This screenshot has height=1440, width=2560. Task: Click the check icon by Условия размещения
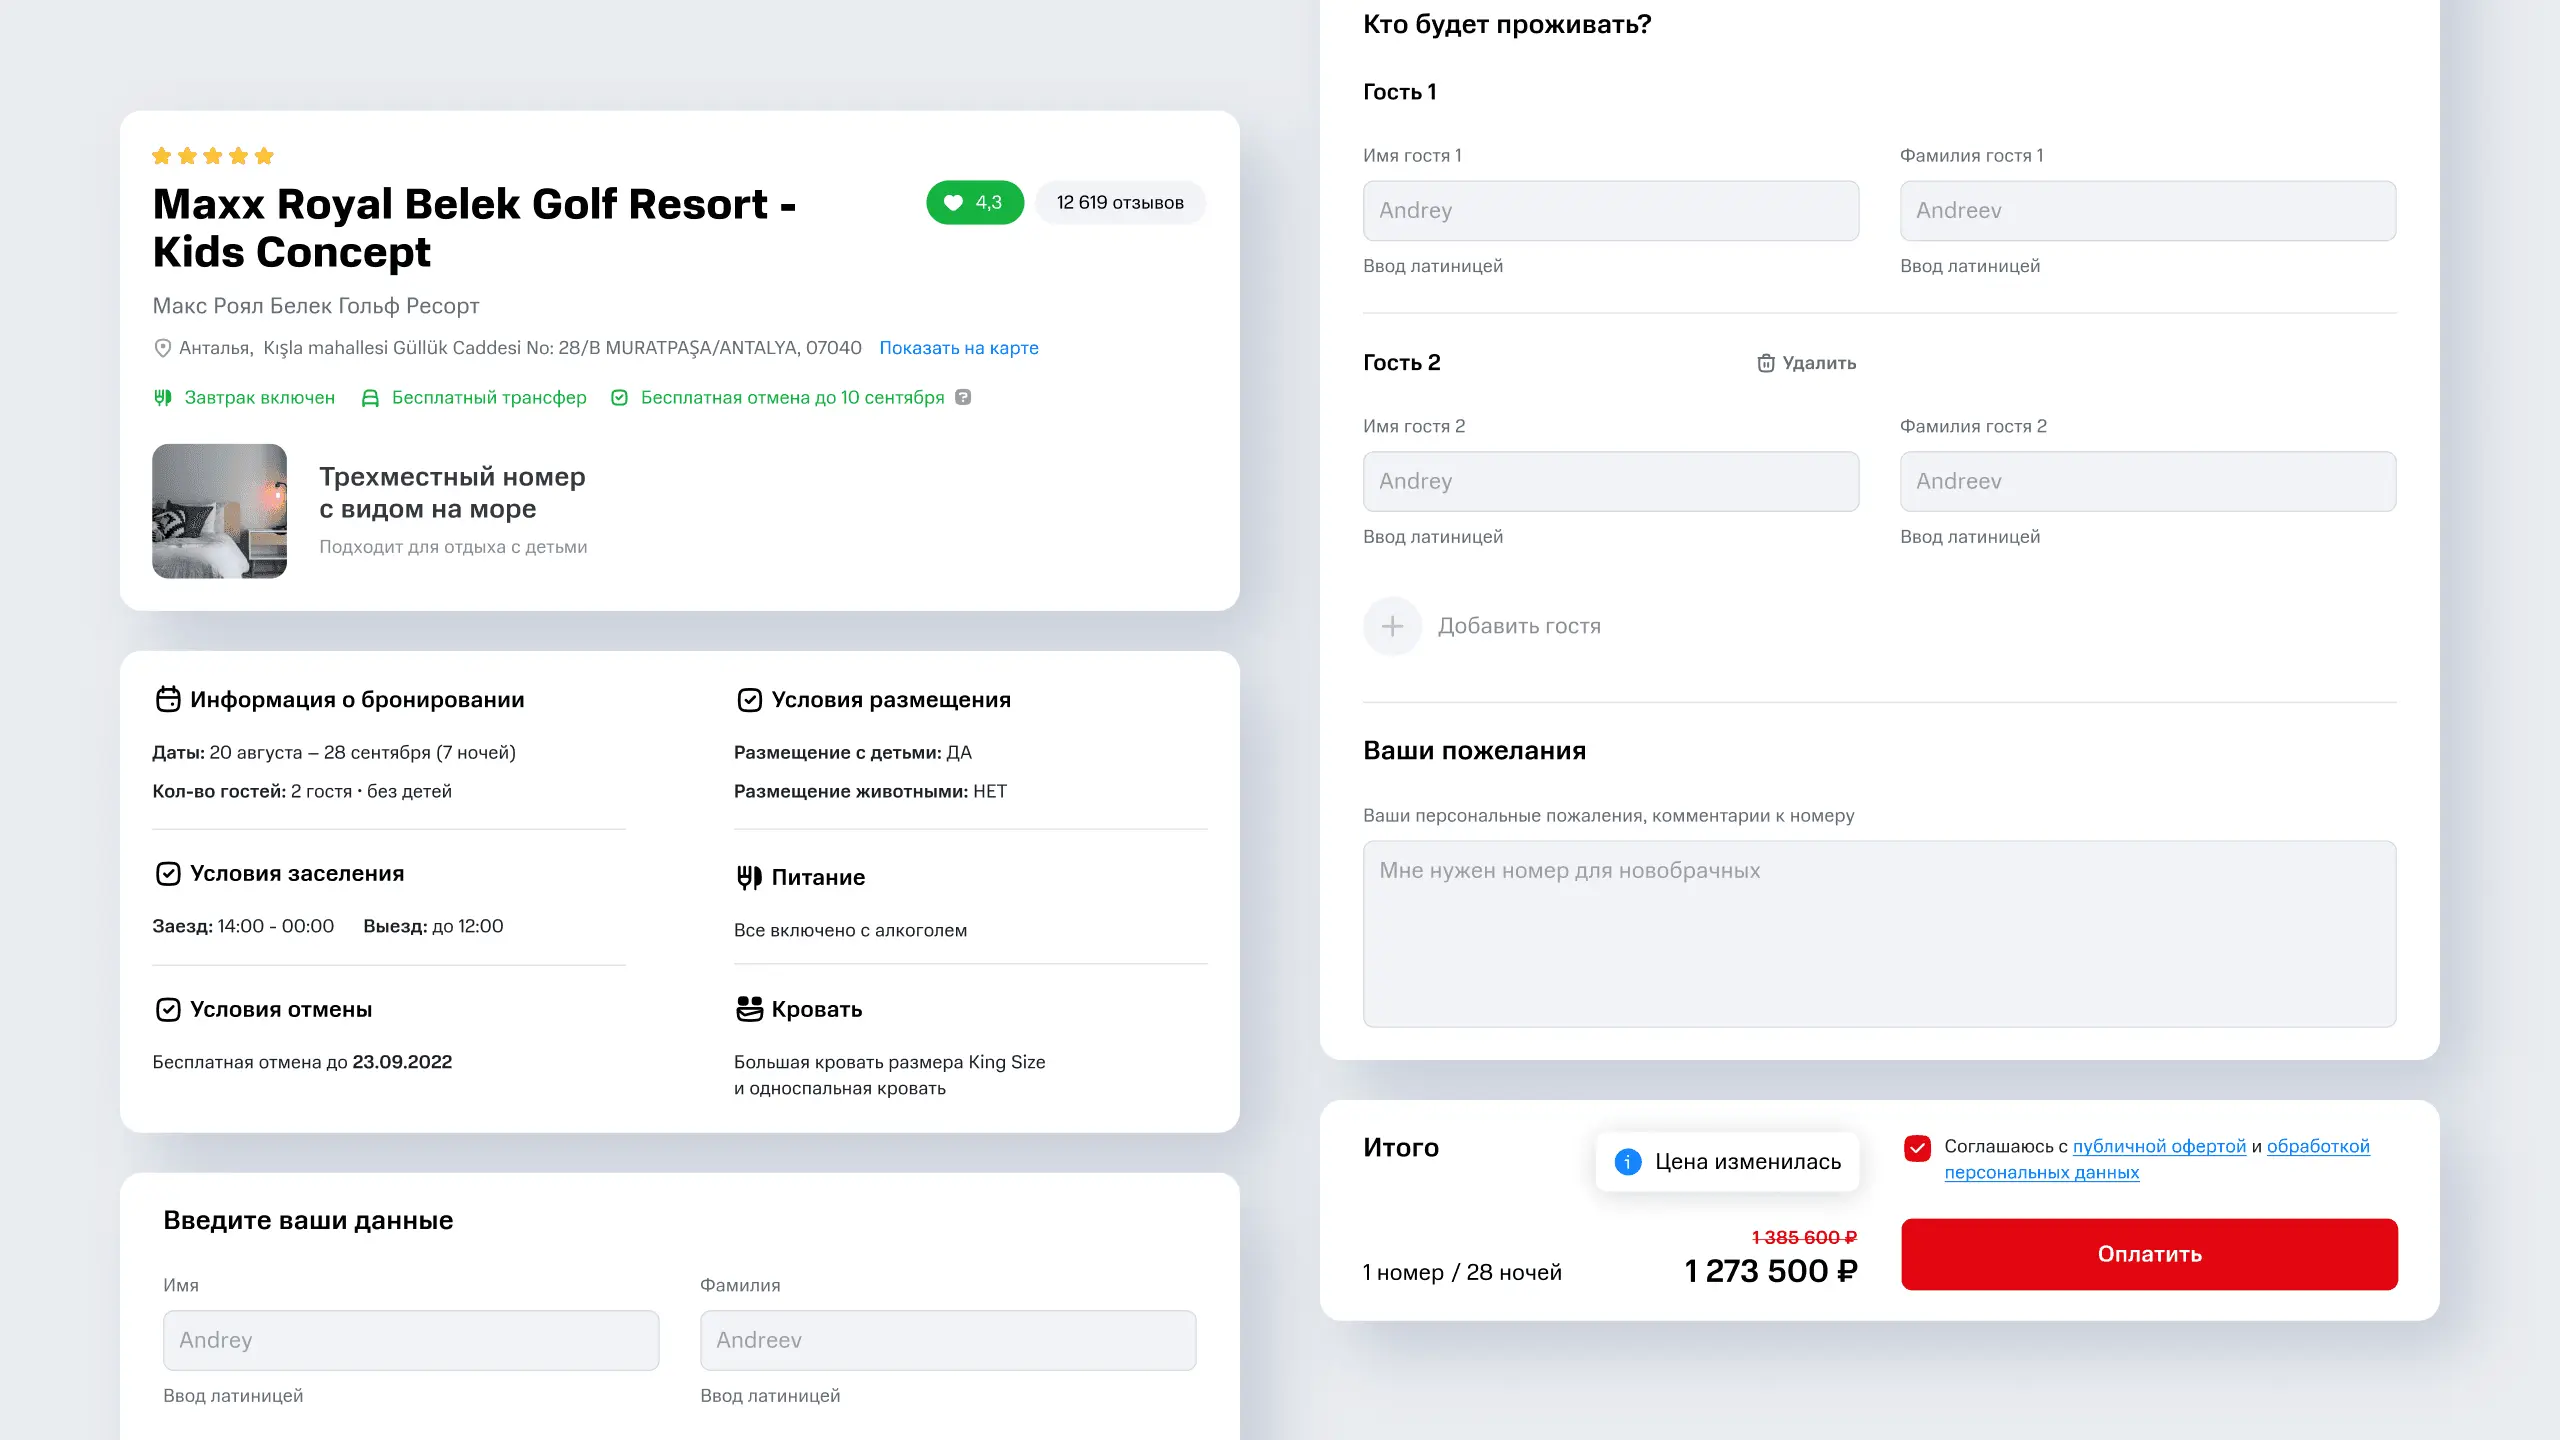pos(750,700)
